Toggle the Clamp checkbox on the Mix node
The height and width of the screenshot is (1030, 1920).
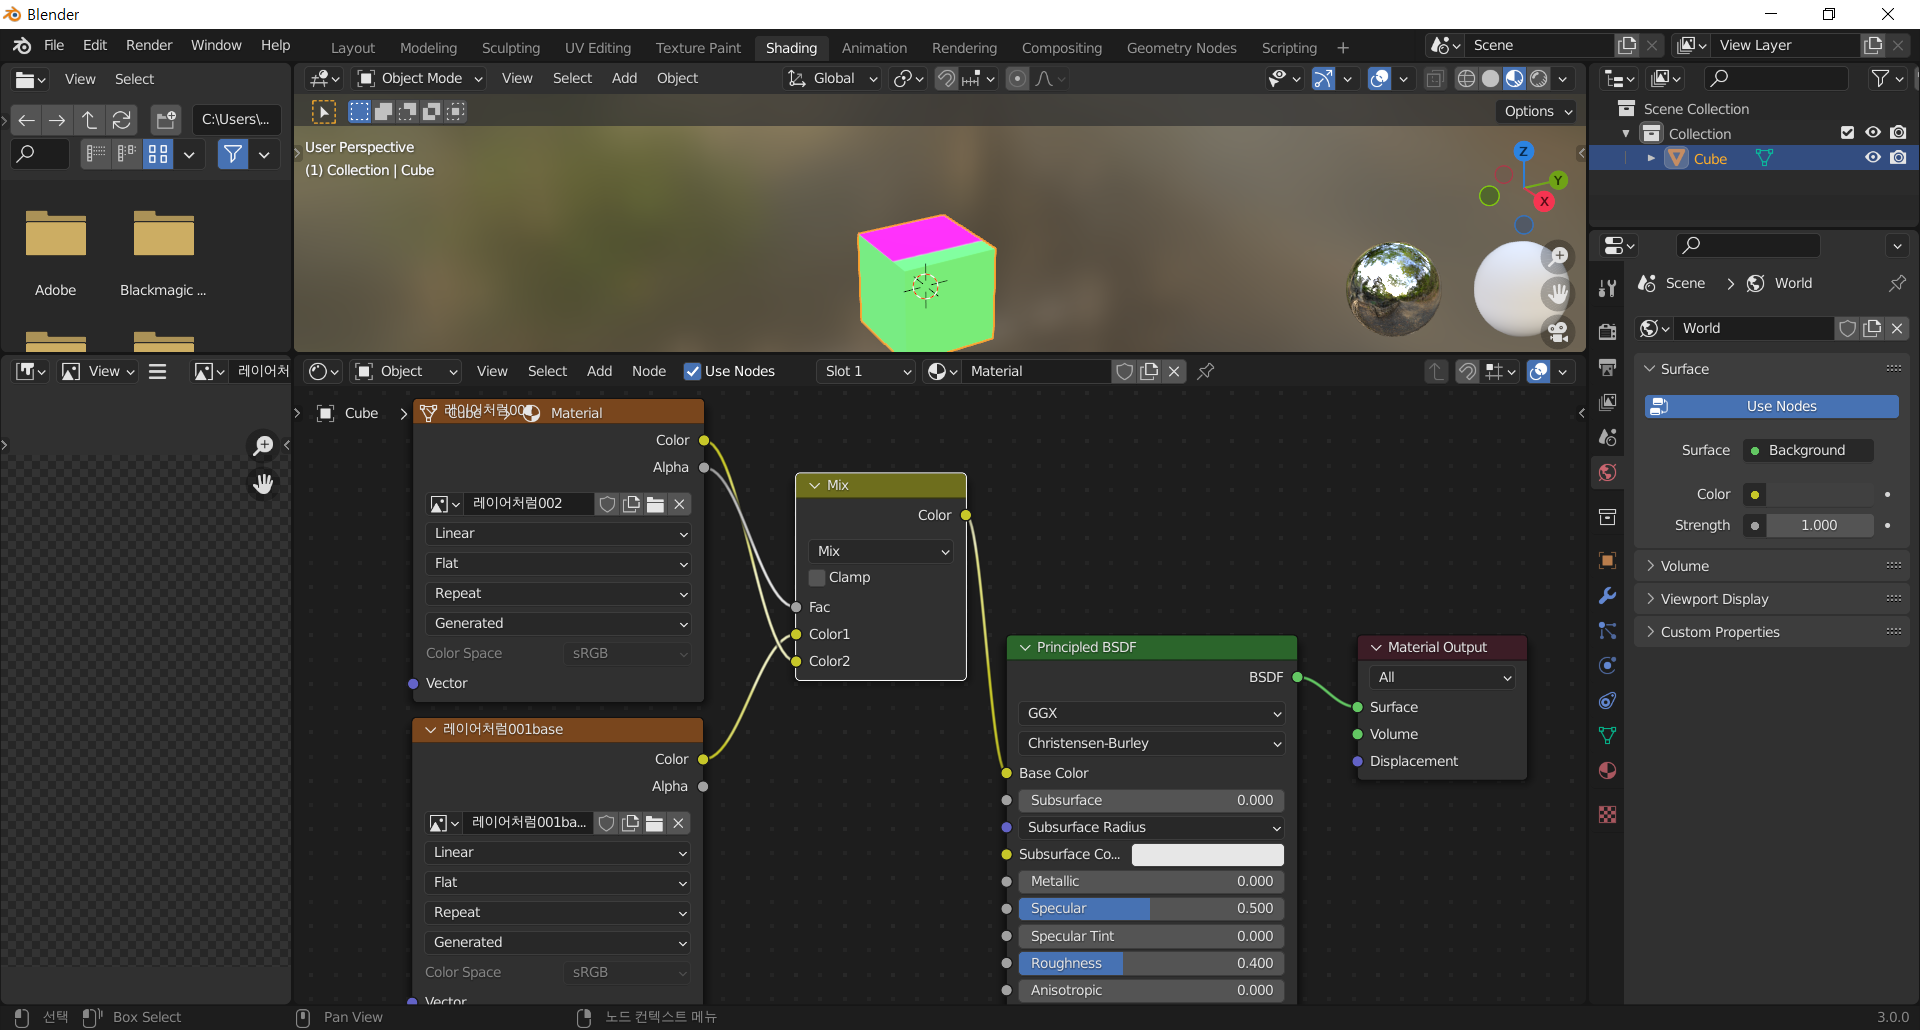pyautogui.click(x=817, y=577)
